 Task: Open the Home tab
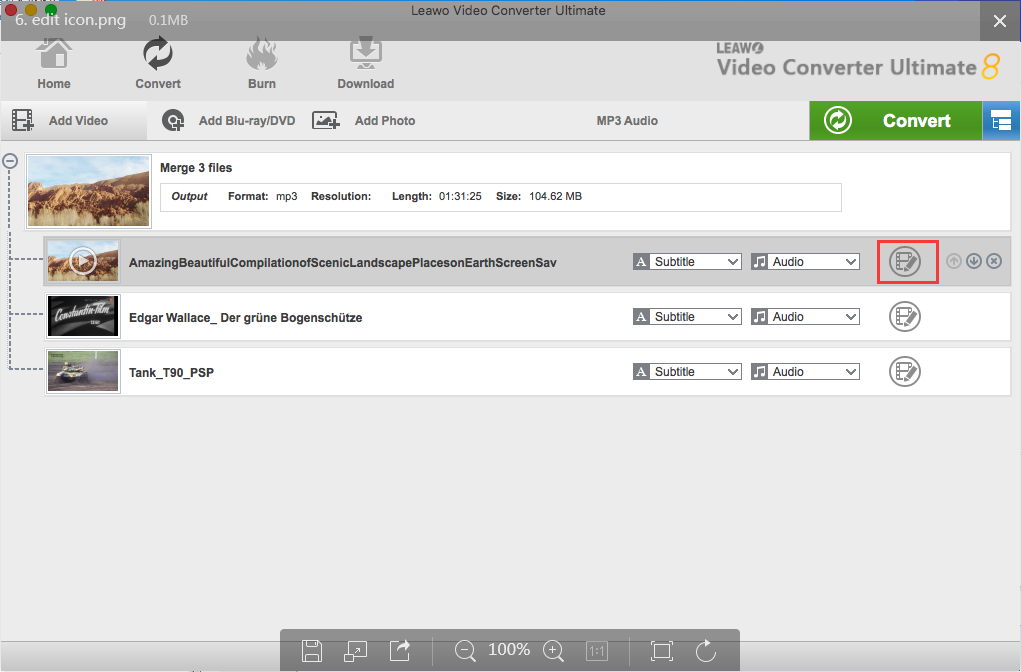click(x=54, y=64)
